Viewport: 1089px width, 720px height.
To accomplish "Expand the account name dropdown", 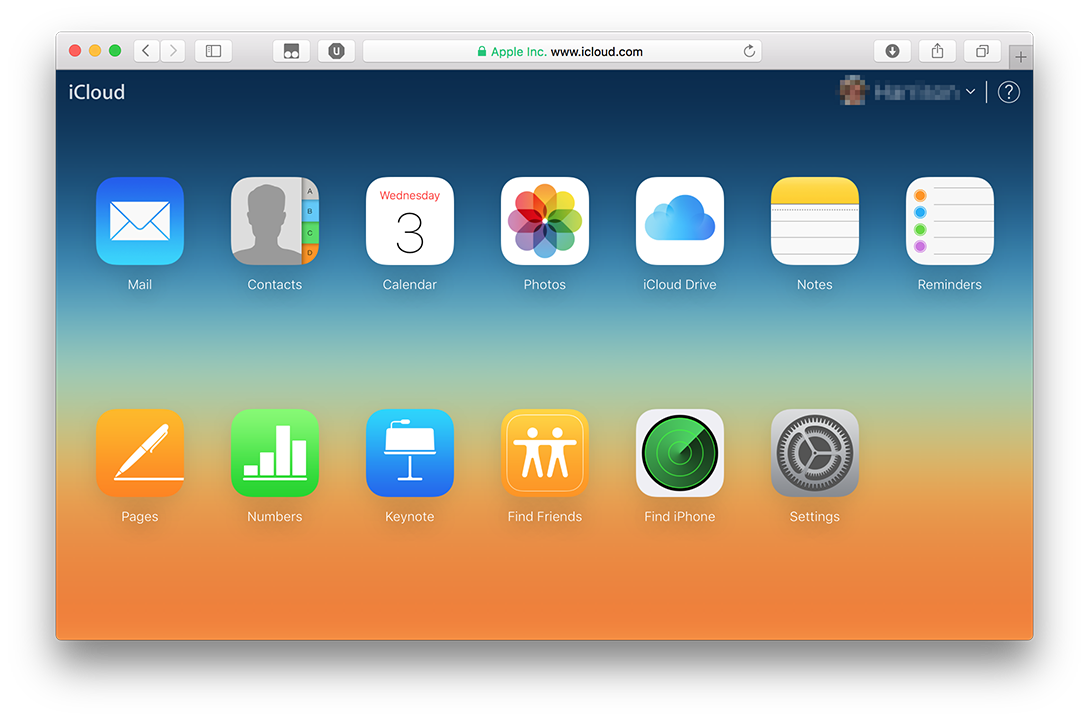I will [969, 92].
